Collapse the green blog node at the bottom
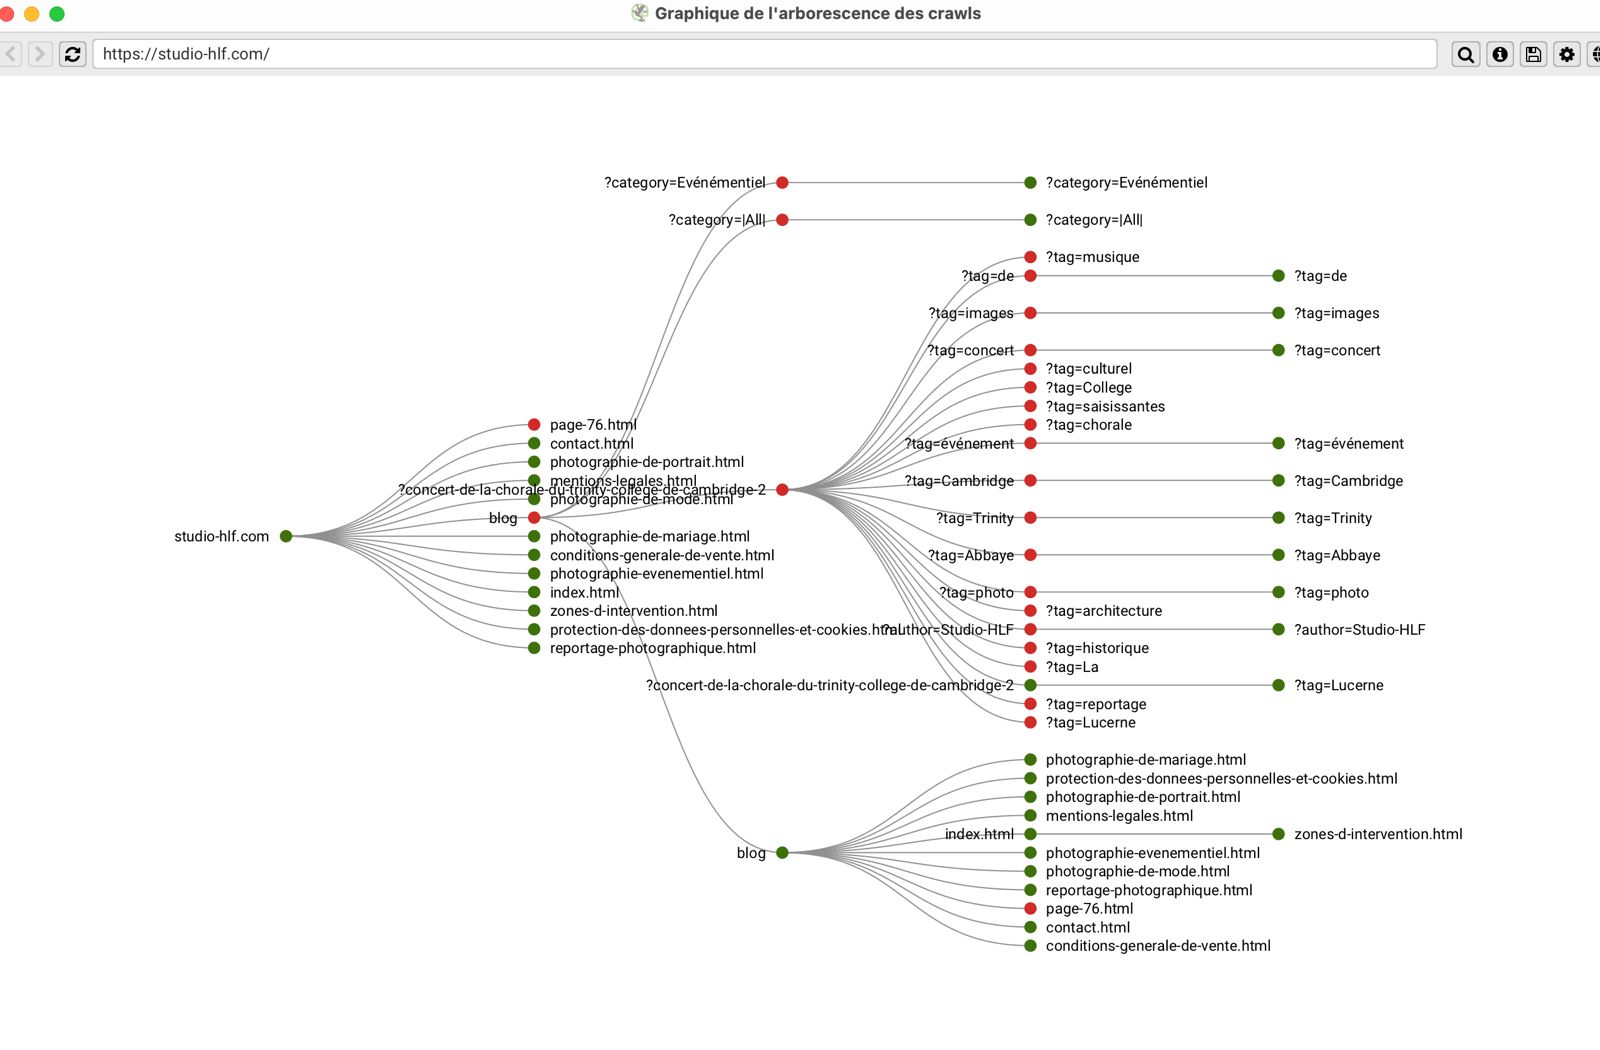The image size is (1600, 1050). [782, 853]
